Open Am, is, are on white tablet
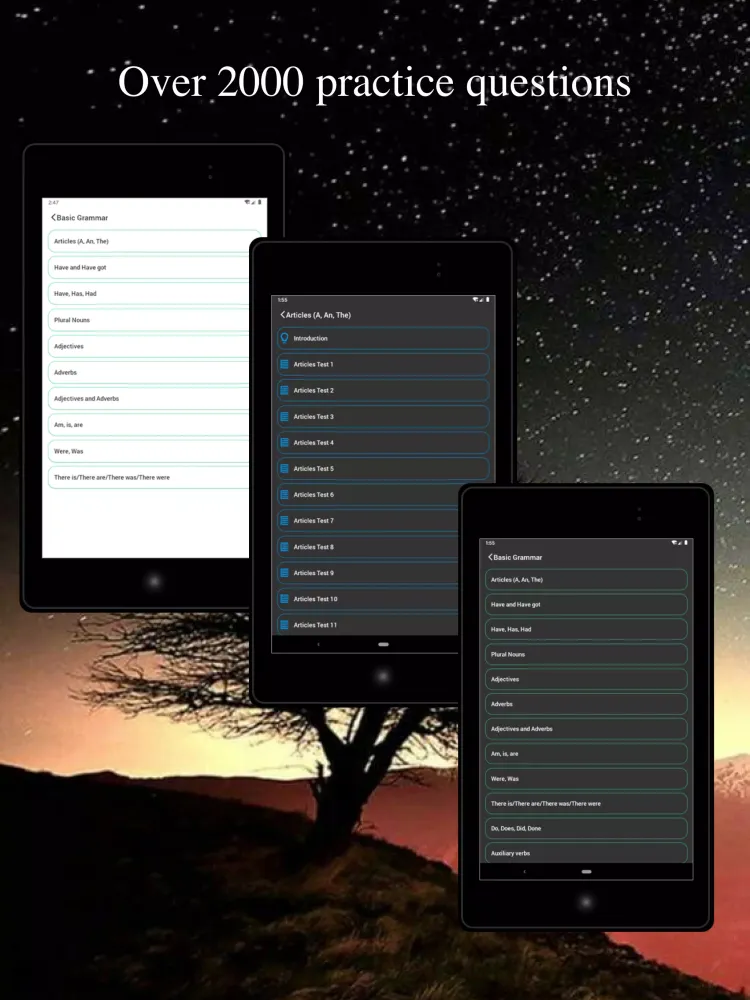The image size is (750, 1000). click(149, 424)
